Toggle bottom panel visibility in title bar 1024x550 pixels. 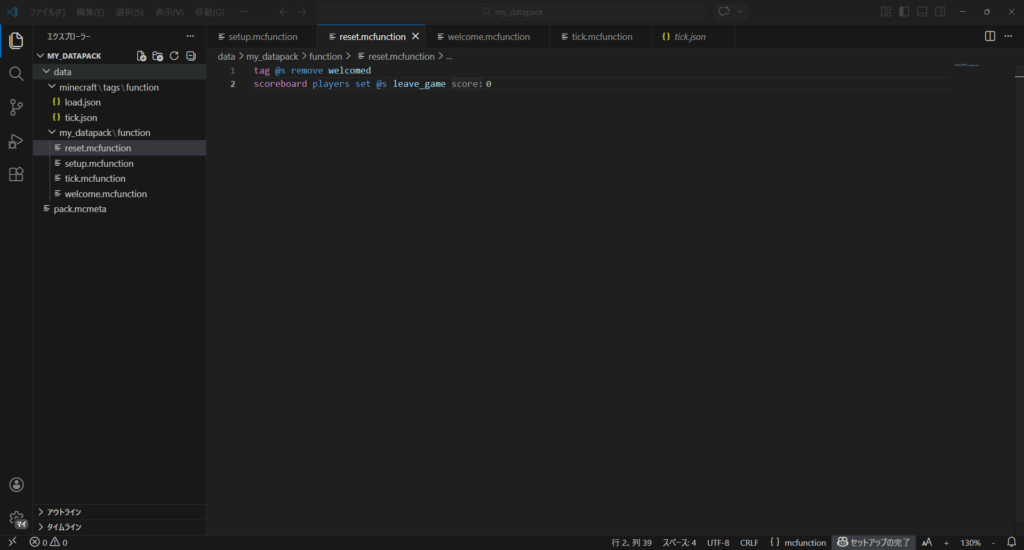point(922,11)
